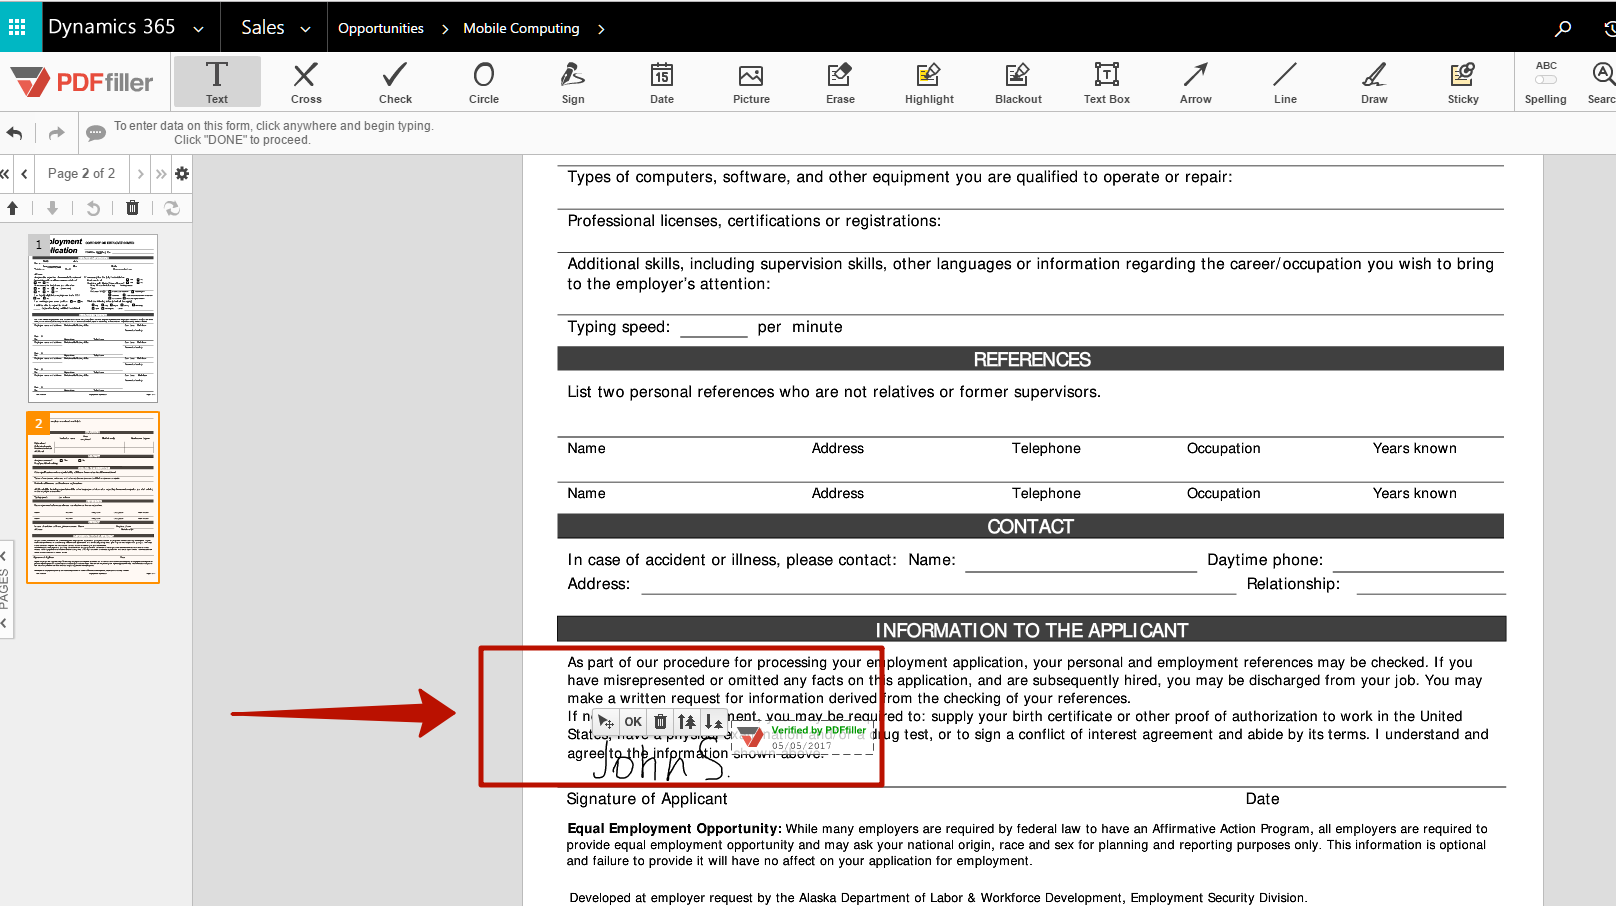
Task: Select the Check mark tool
Action: (x=395, y=81)
